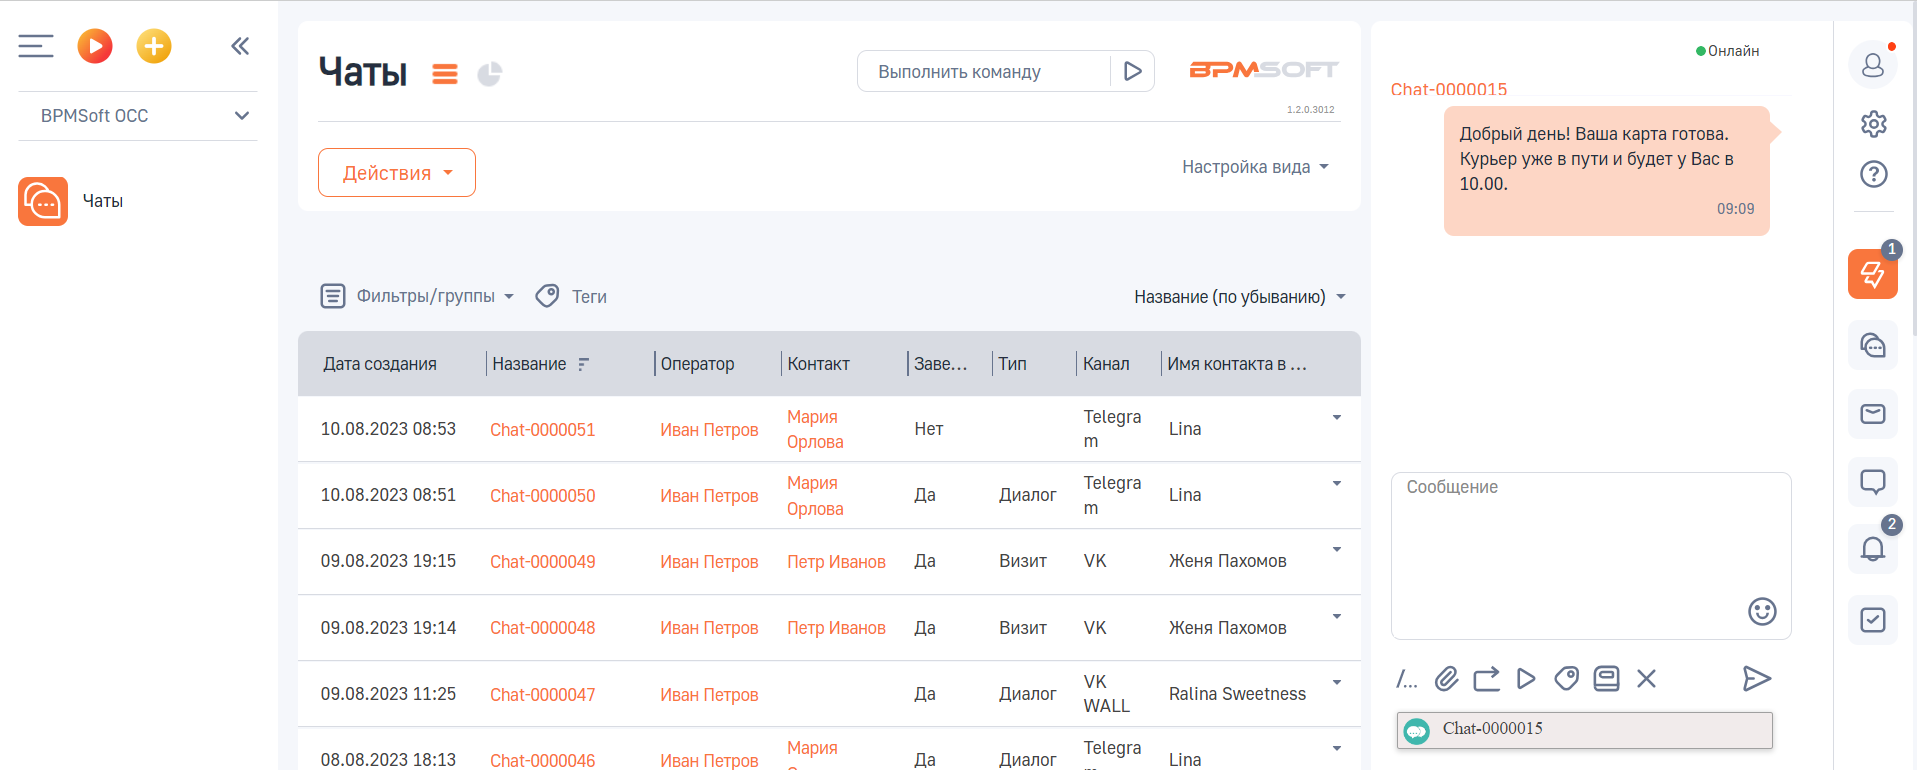Expand row menu arrow for Chat-0000048
This screenshot has height=770, width=1917.
click(1337, 616)
